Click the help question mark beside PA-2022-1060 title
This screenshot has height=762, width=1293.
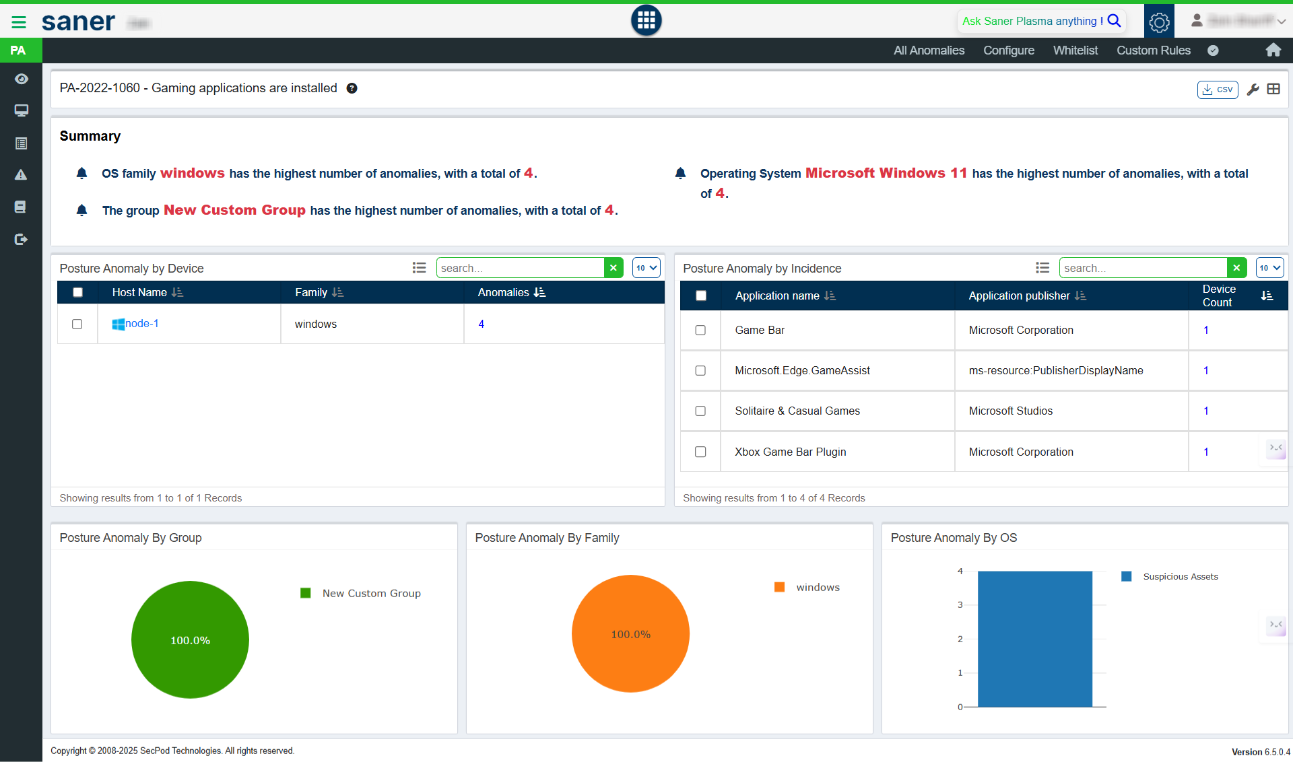[352, 88]
